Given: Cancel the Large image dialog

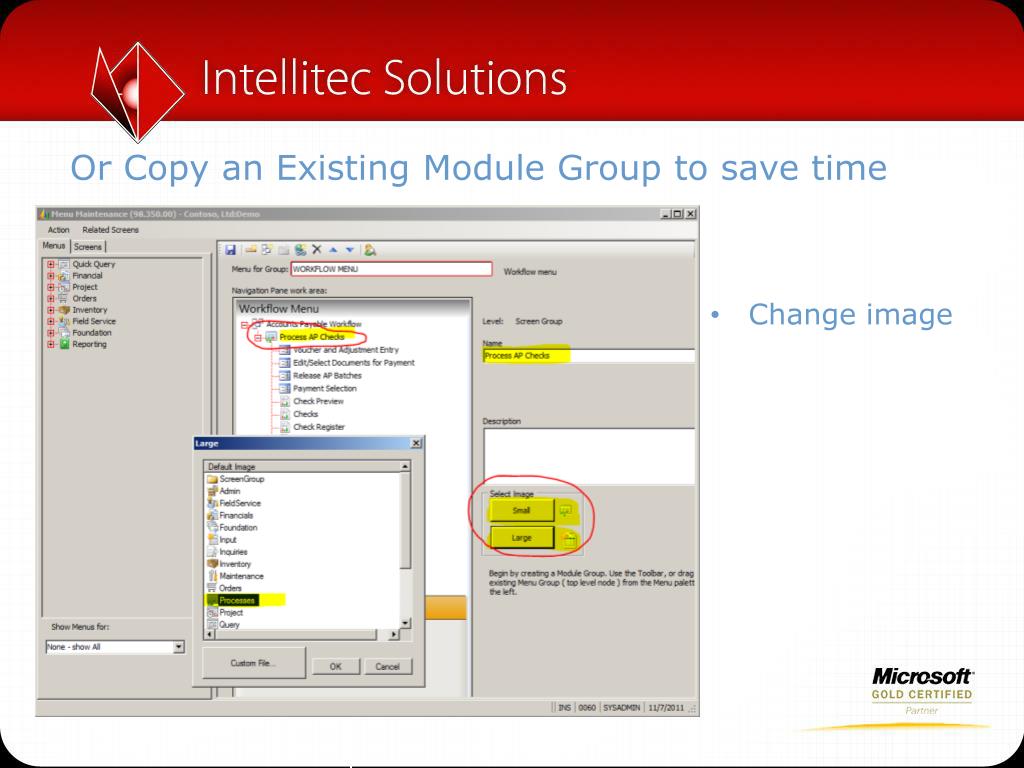Looking at the screenshot, I should pyautogui.click(x=387, y=667).
